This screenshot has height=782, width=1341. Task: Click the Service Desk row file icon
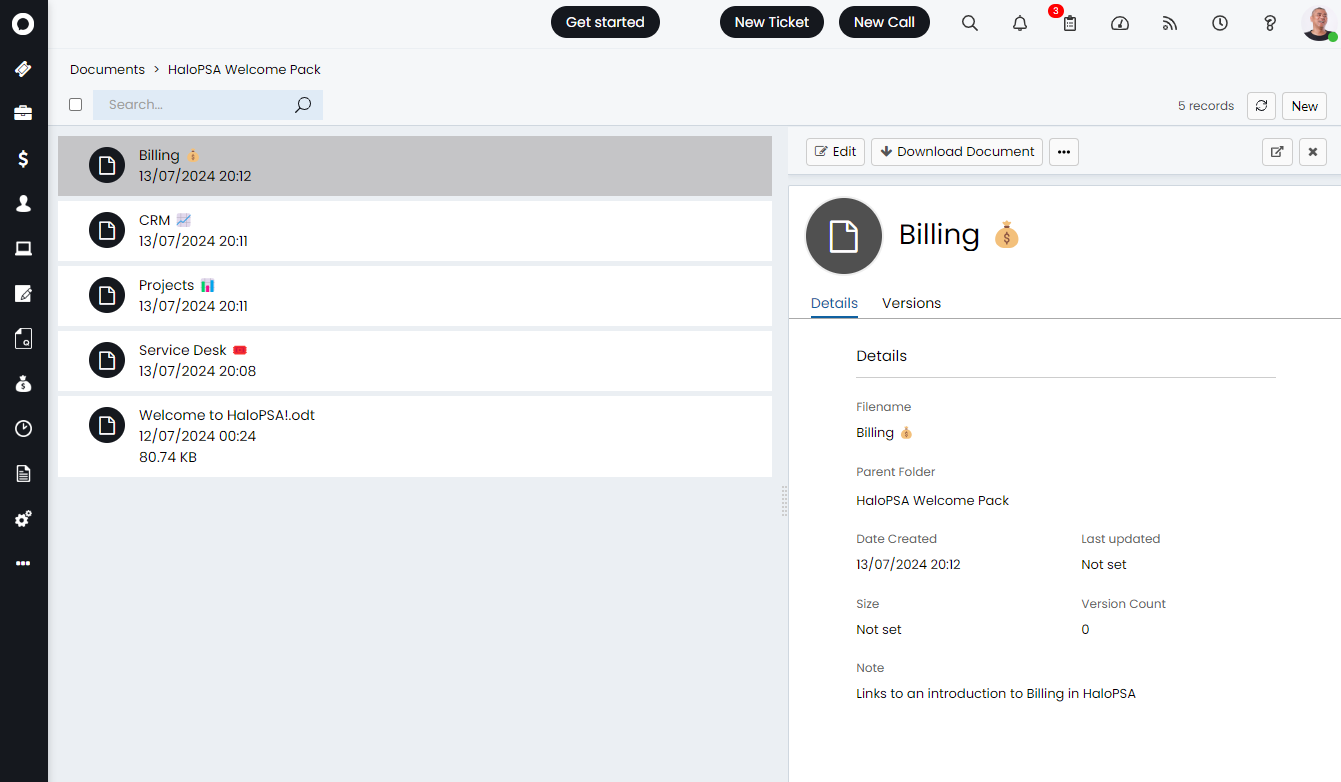107,360
